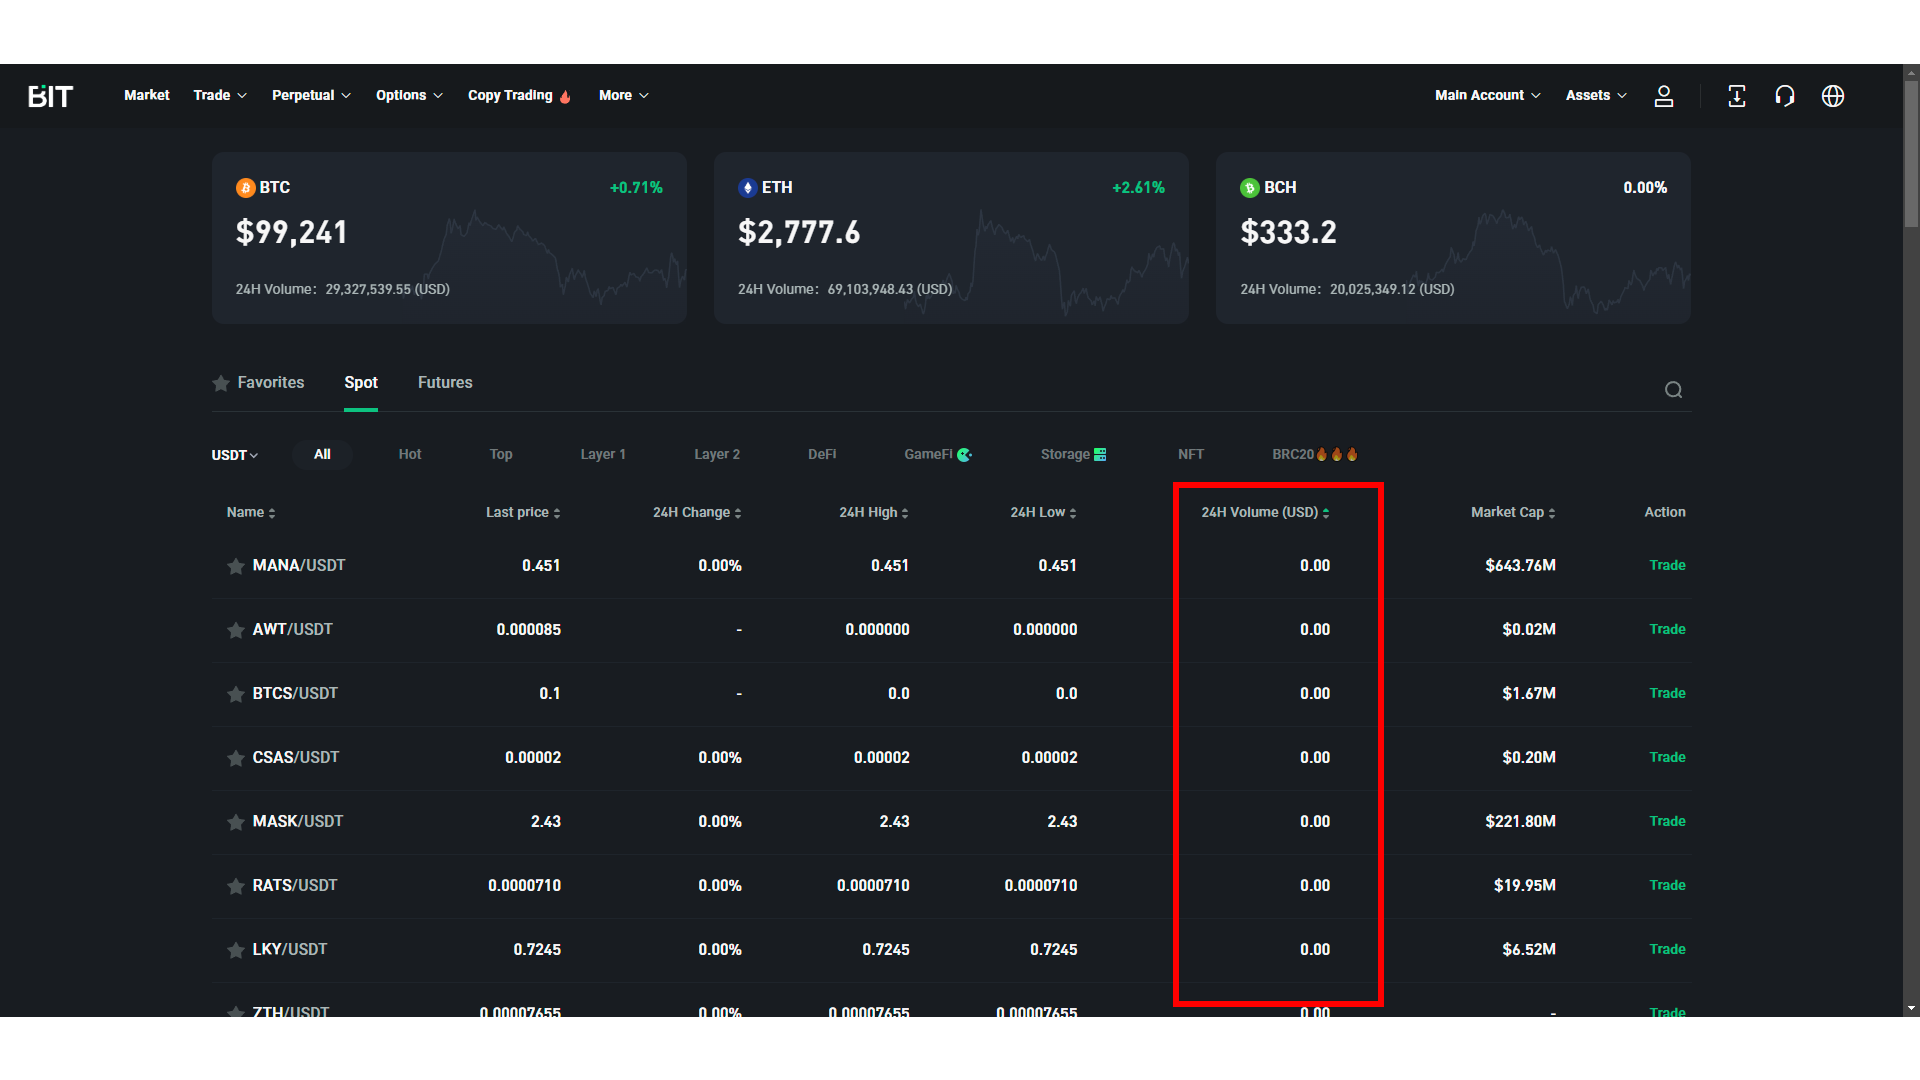Image resolution: width=1920 pixels, height=1080 pixels.
Task: Trade the RATS/USDT pair
Action: pos(1667,886)
